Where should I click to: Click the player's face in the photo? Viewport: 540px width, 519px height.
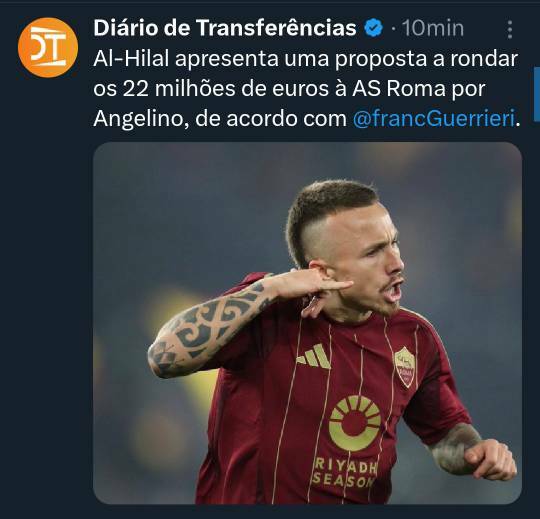tap(365, 262)
